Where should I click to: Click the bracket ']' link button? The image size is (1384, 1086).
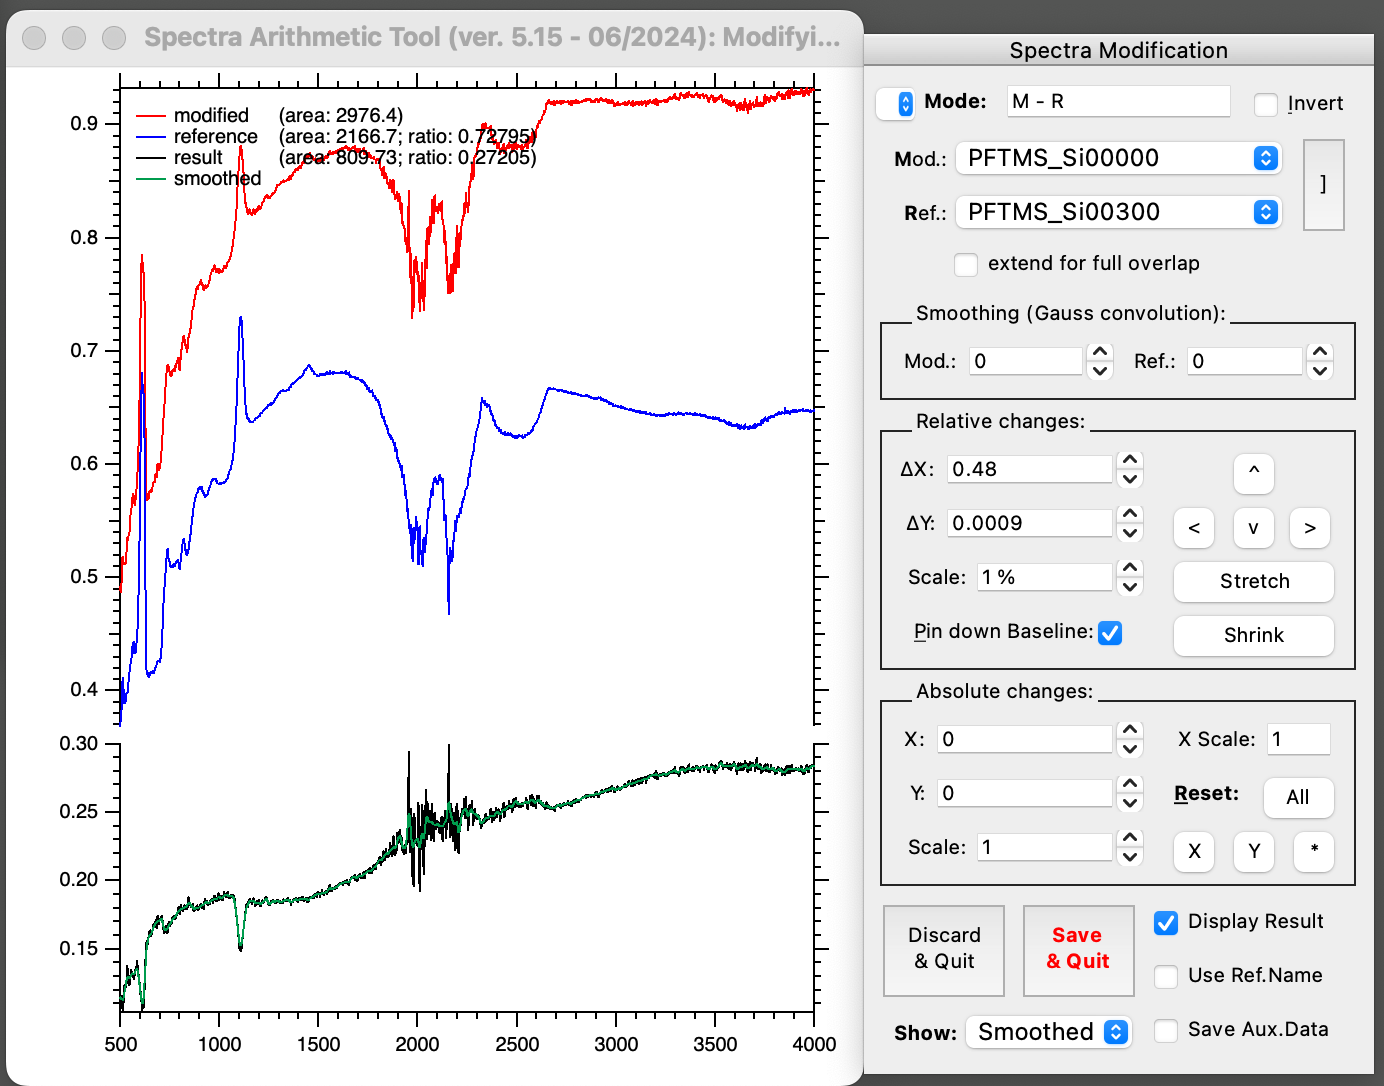[x=1323, y=185]
